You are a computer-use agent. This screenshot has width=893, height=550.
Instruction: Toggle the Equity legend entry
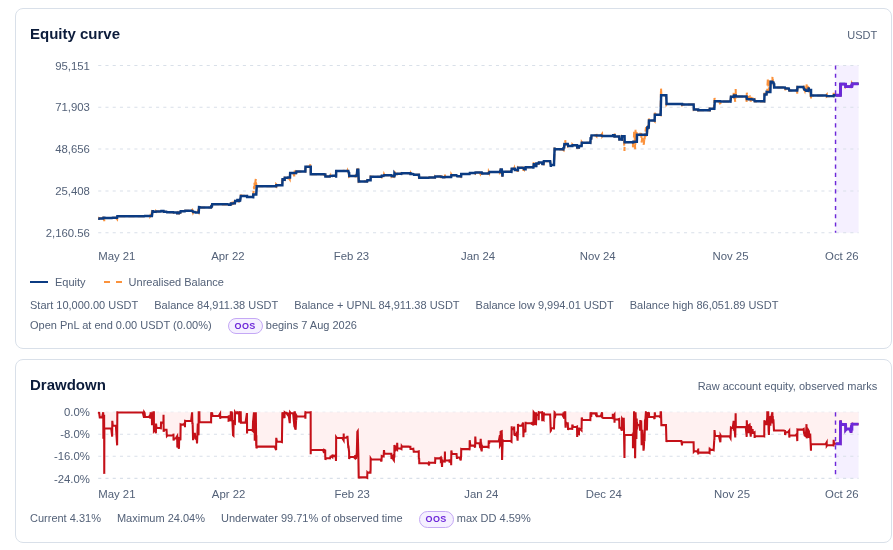[x=58, y=282]
